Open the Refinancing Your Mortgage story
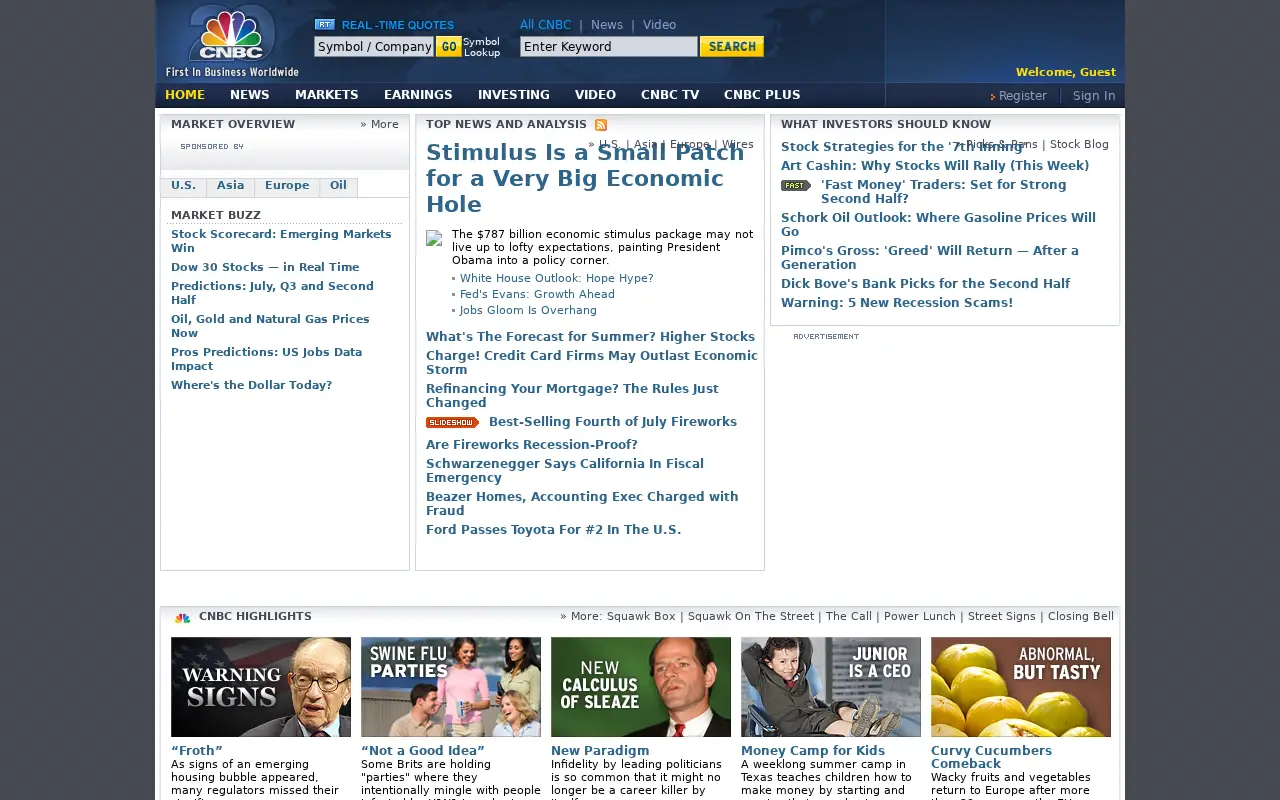This screenshot has height=800, width=1280. pyautogui.click(x=572, y=396)
